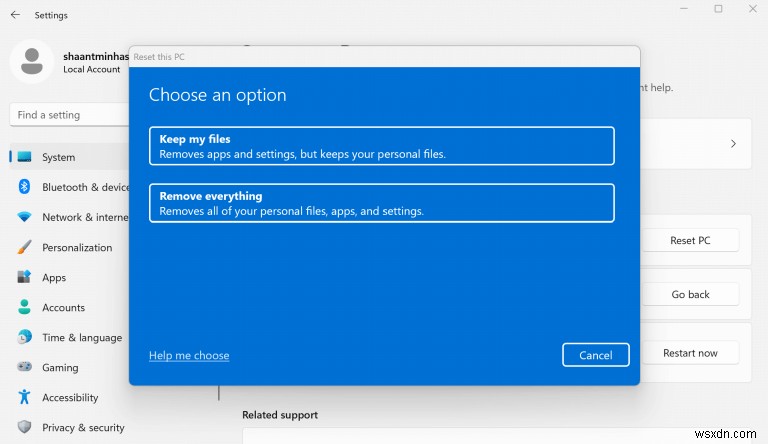Click the Accessibility figure icon
This screenshot has width=768, height=444.
[x=24, y=397]
